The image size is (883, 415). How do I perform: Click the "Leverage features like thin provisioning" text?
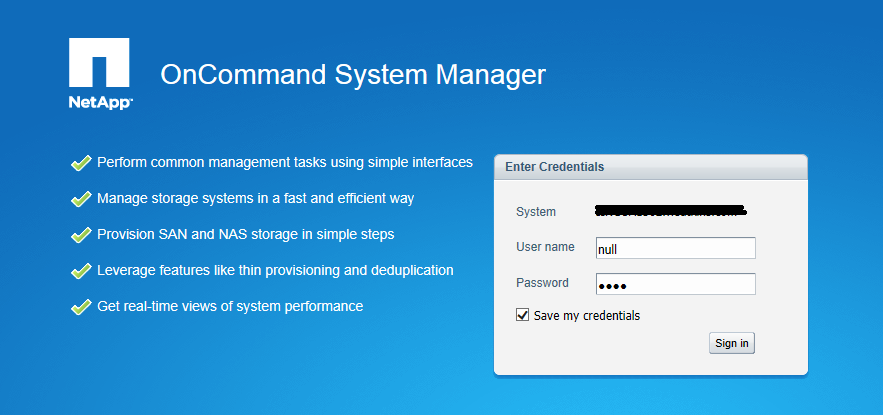[x=275, y=270]
